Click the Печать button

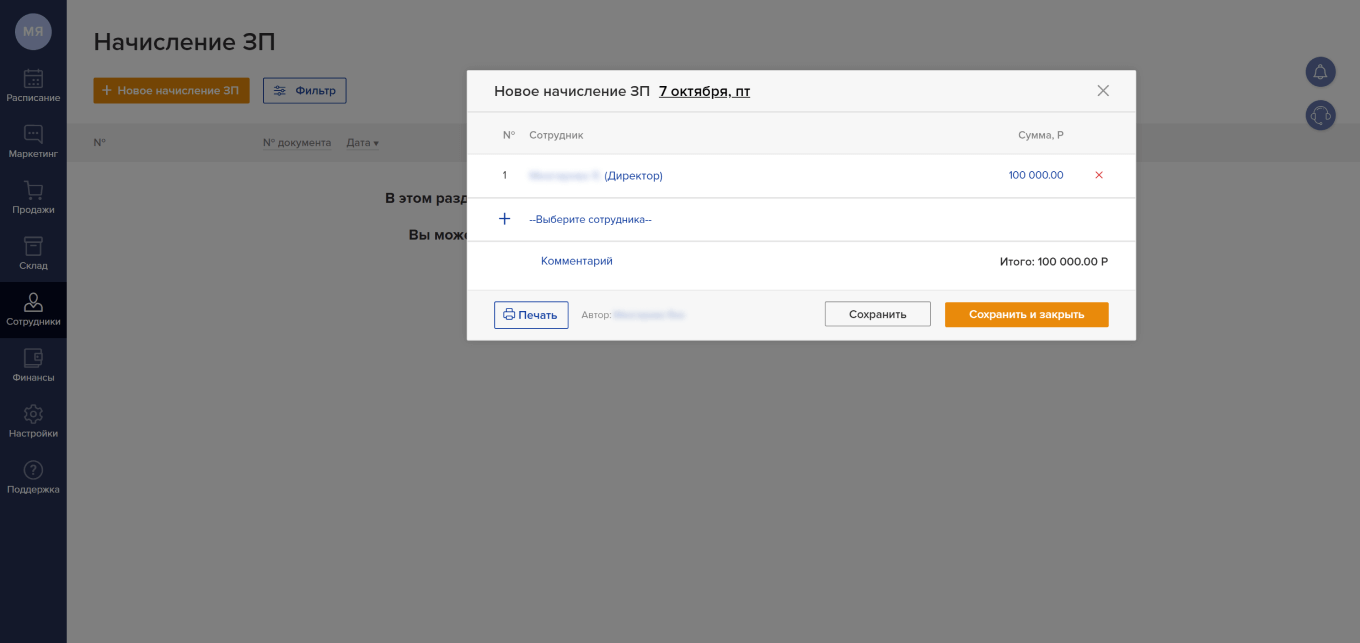pos(531,314)
